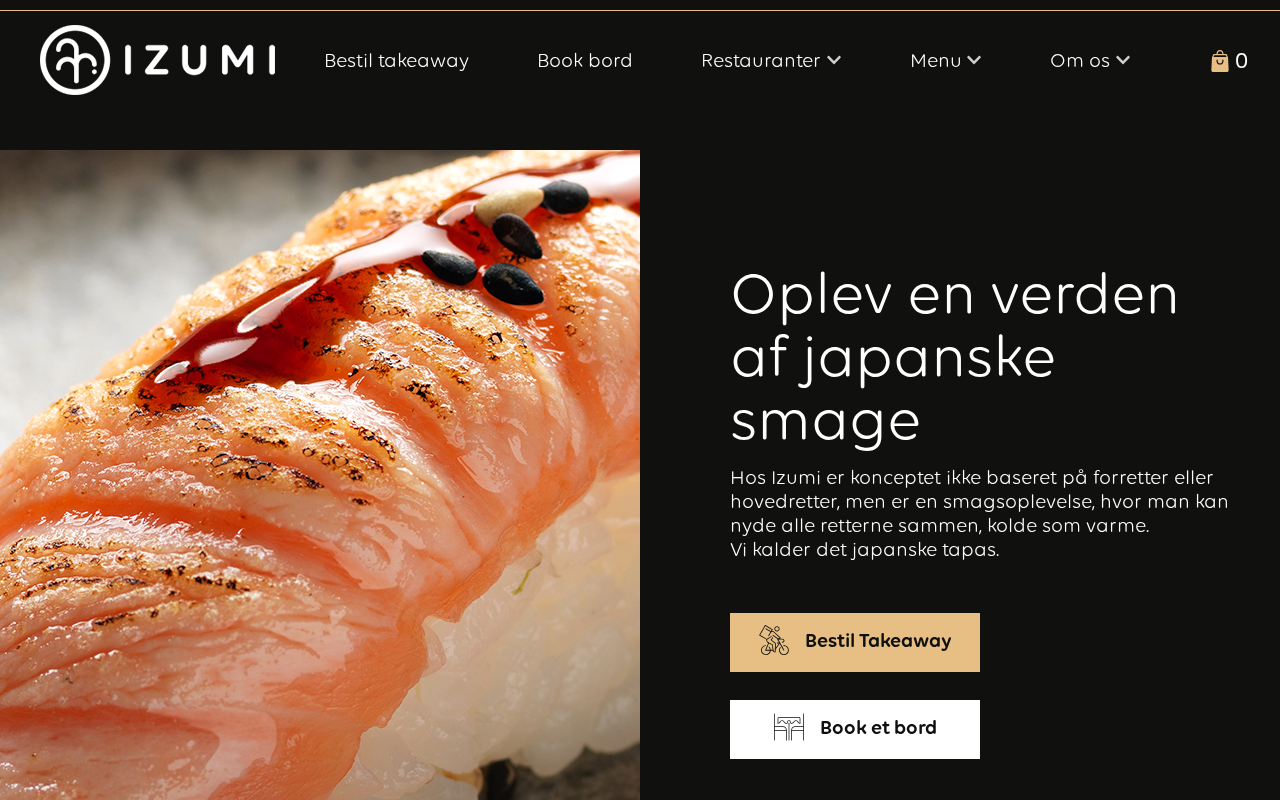Click the gold Bestil Takeaway button
The width and height of the screenshot is (1280, 800).
(x=855, y=642)
